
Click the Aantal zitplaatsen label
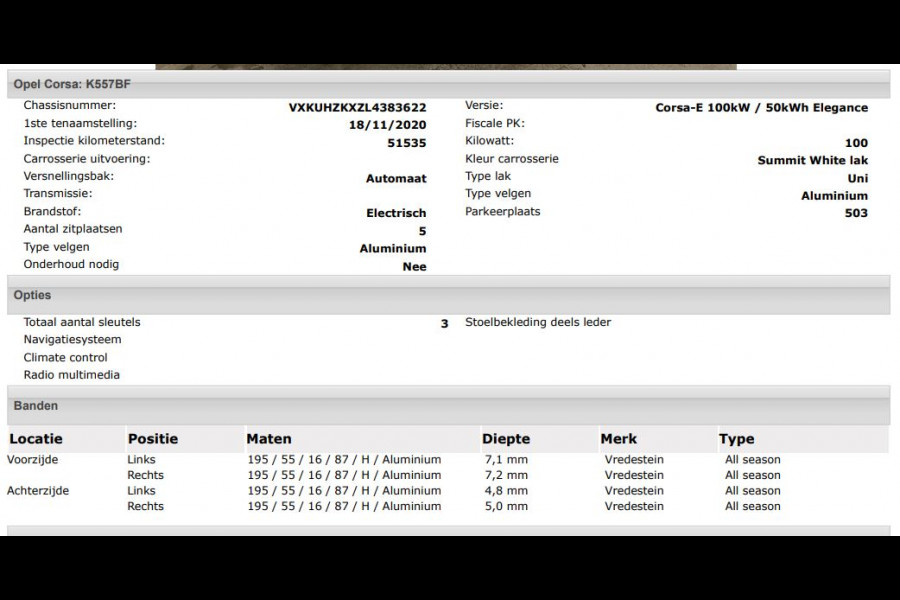(73, 229)
